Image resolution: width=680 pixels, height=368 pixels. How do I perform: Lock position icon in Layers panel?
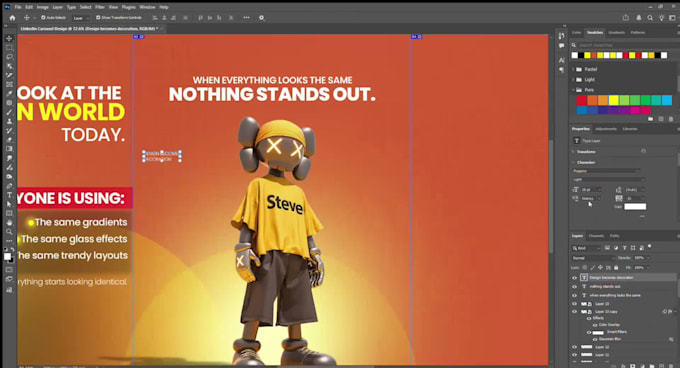point(601,268)
